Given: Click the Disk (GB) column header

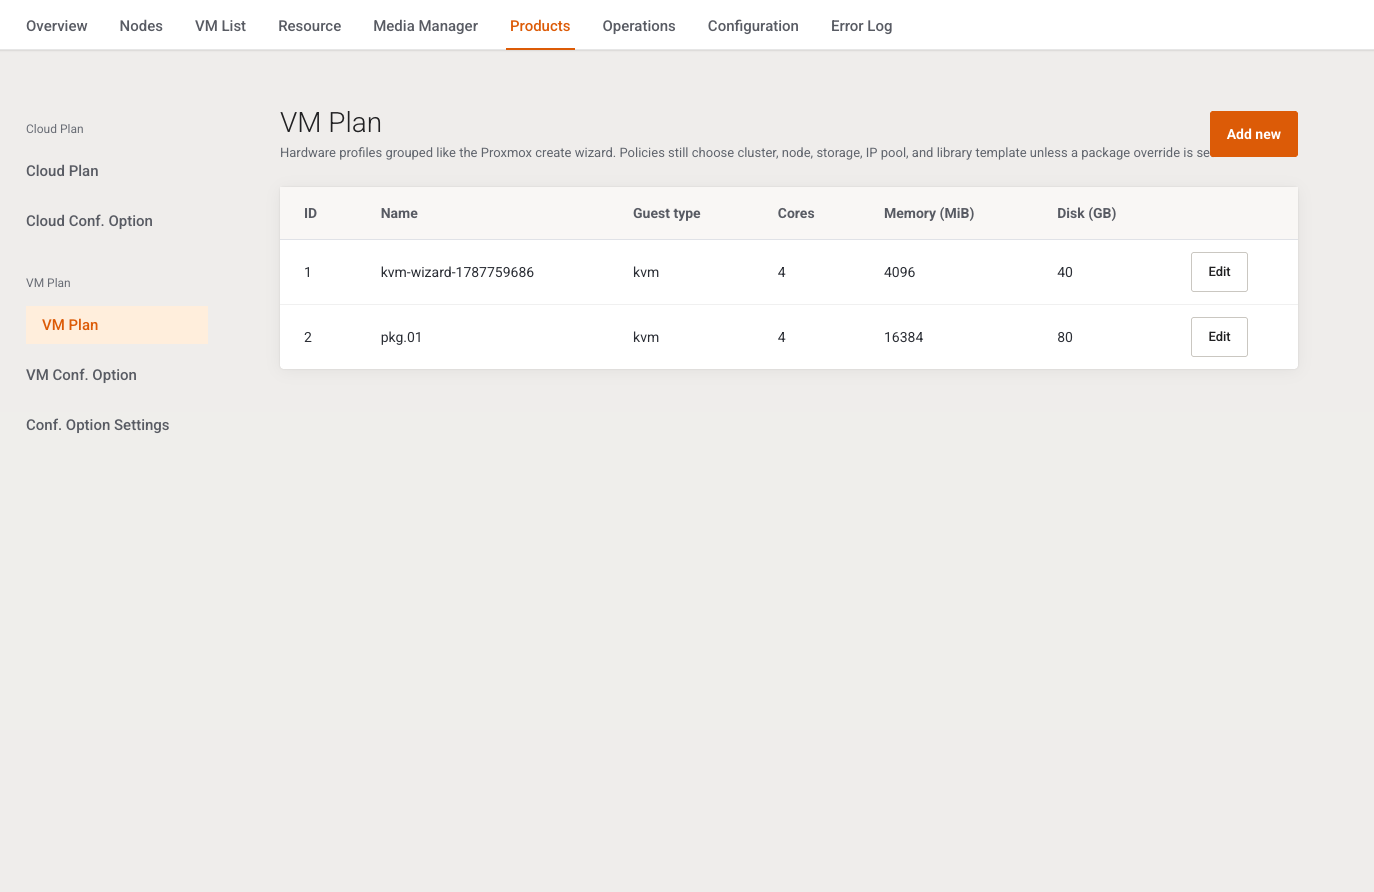Looking at the screenshot, I should [x=1086, y=213].
